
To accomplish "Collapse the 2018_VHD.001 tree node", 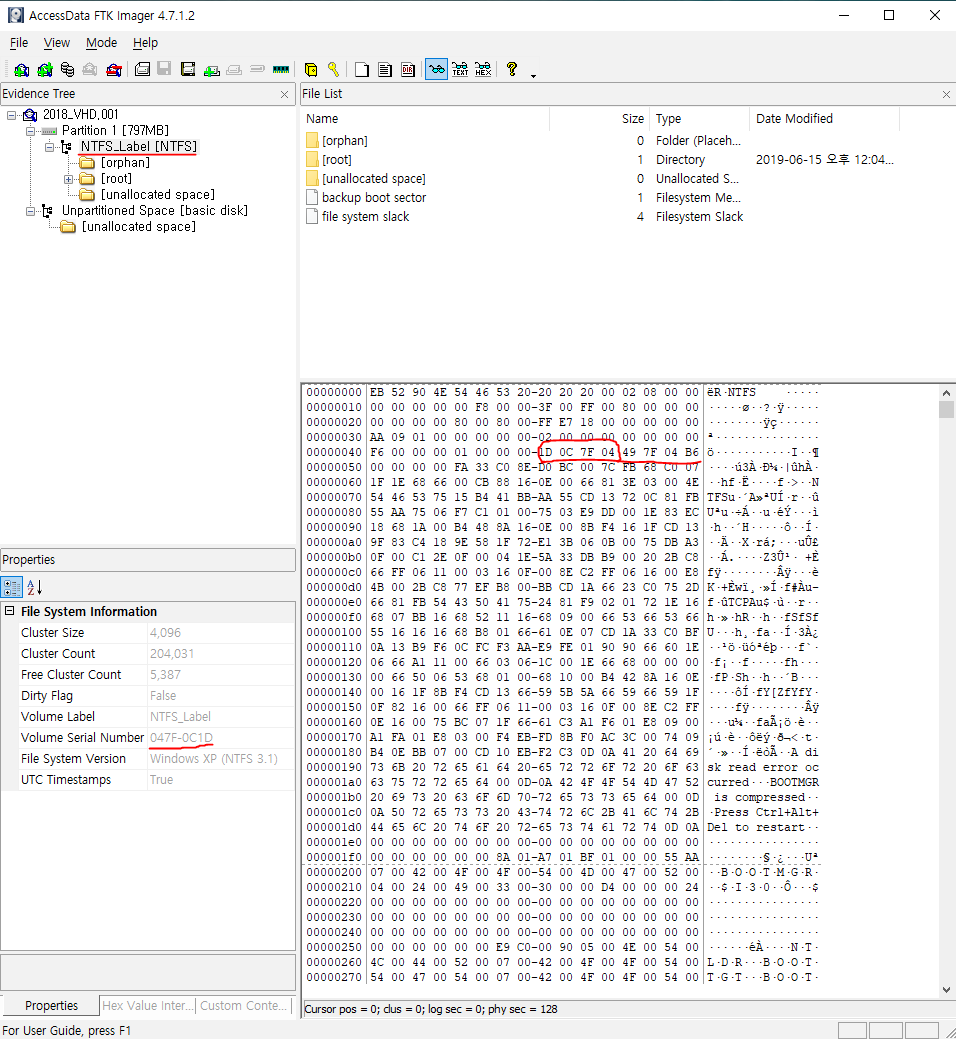I will tap(11, 115).
